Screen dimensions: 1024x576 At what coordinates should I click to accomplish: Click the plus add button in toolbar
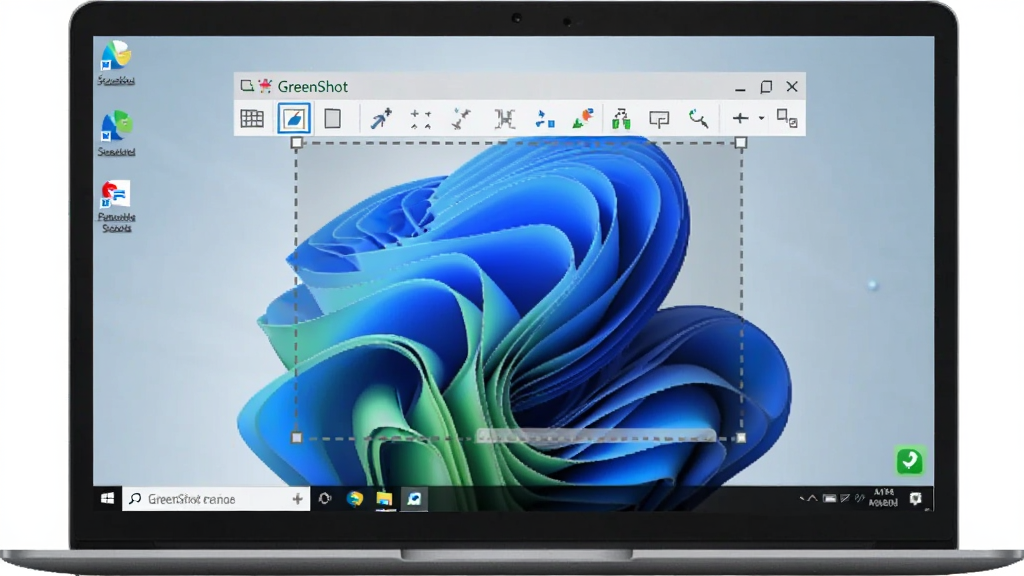[x=740, y=118]
